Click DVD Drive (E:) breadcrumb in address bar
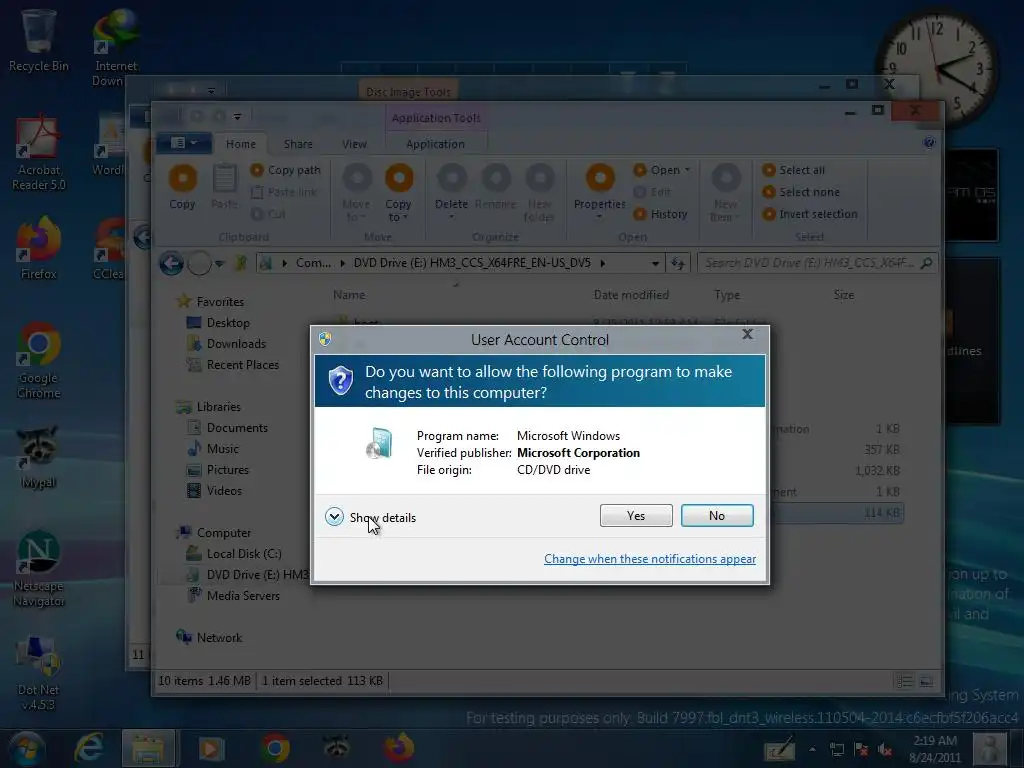This screenshot has width=1024, height=768. [x=472, y=263]
